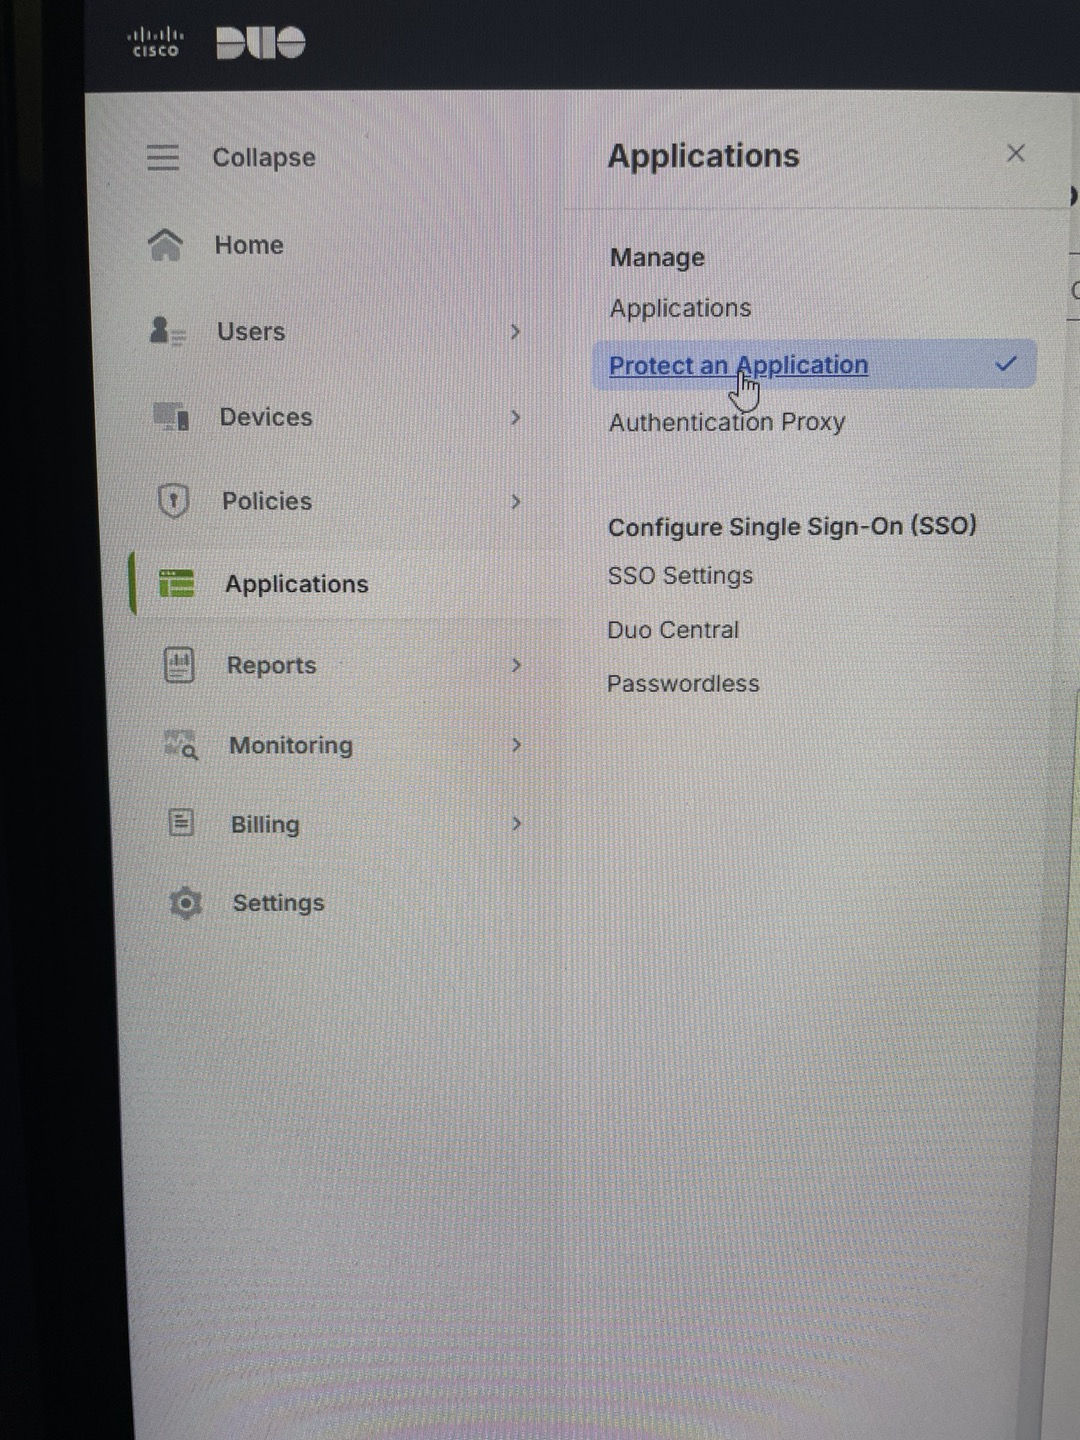Click the Settings gear icon

point(185,903)
